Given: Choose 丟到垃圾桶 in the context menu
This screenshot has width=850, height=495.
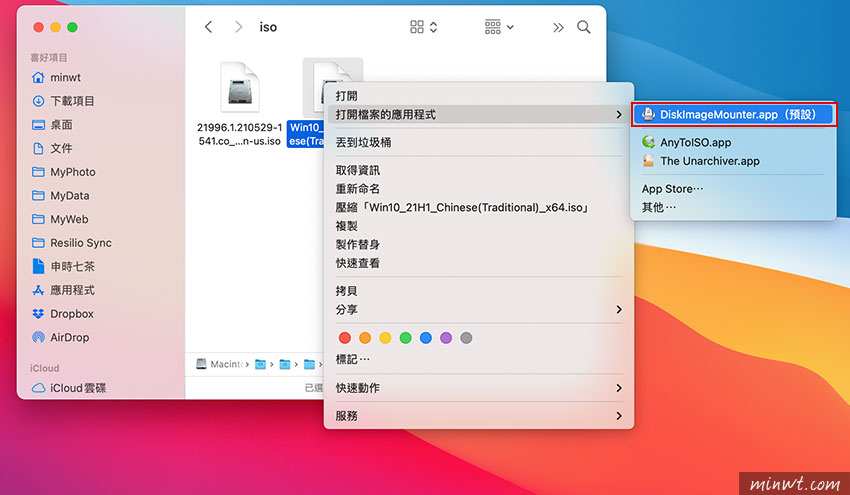Looking at the screenshot, I should tap(479, 143).
